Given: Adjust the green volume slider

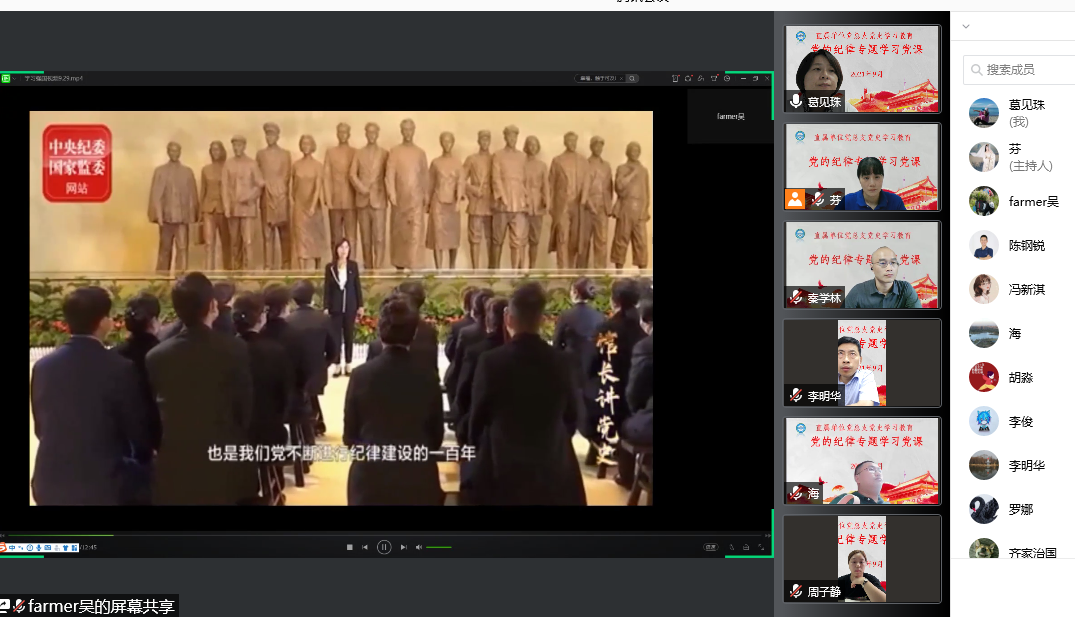Looking at the screenshot, I should tap(439, 547).
